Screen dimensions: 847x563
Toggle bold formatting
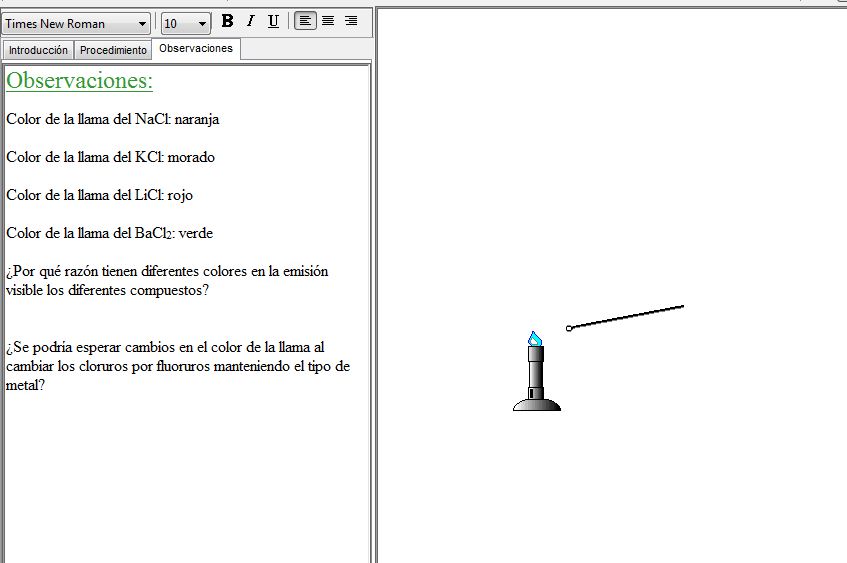pyautogui.click(x=227, y=21)
